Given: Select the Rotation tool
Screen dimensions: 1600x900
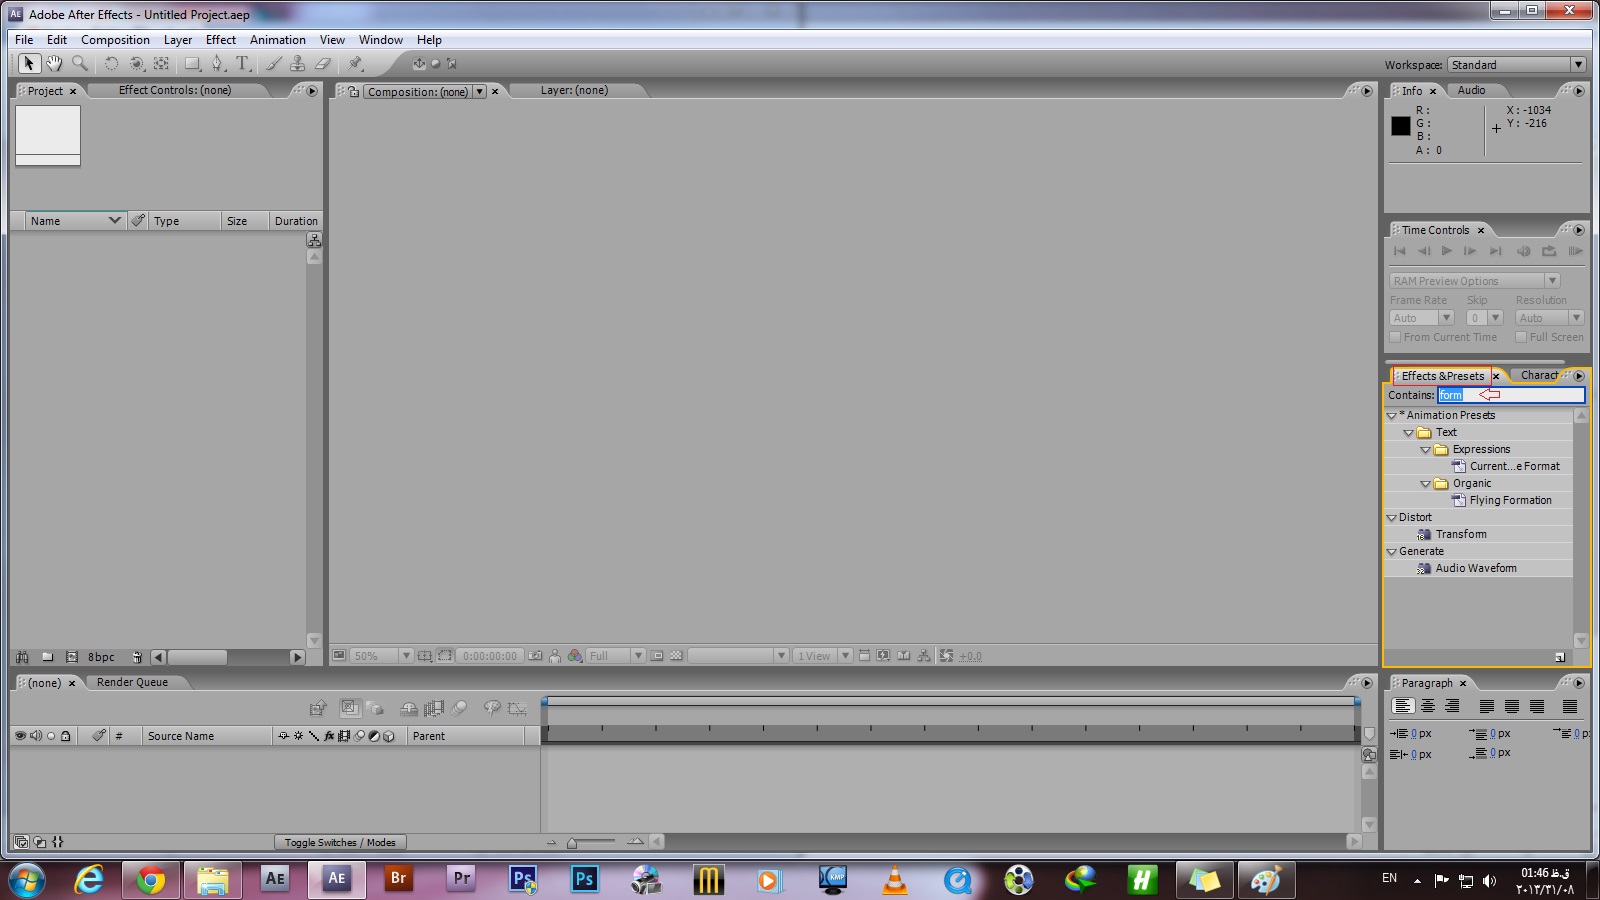Looking at the screenshot, I should click(111, 64).
